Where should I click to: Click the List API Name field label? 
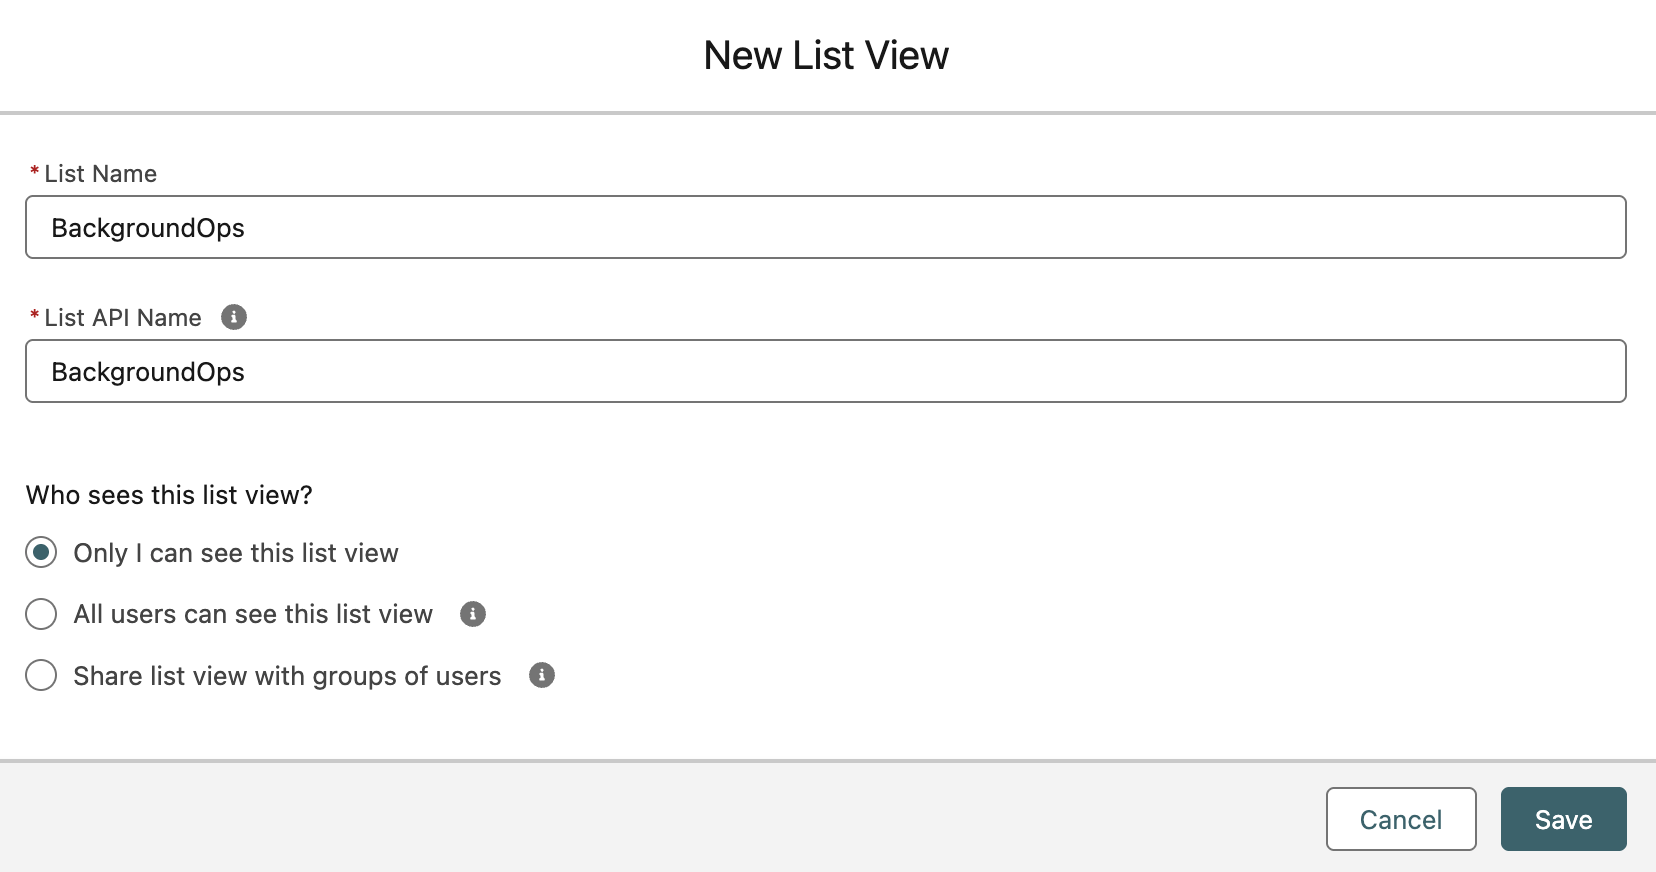pos(123,318)
